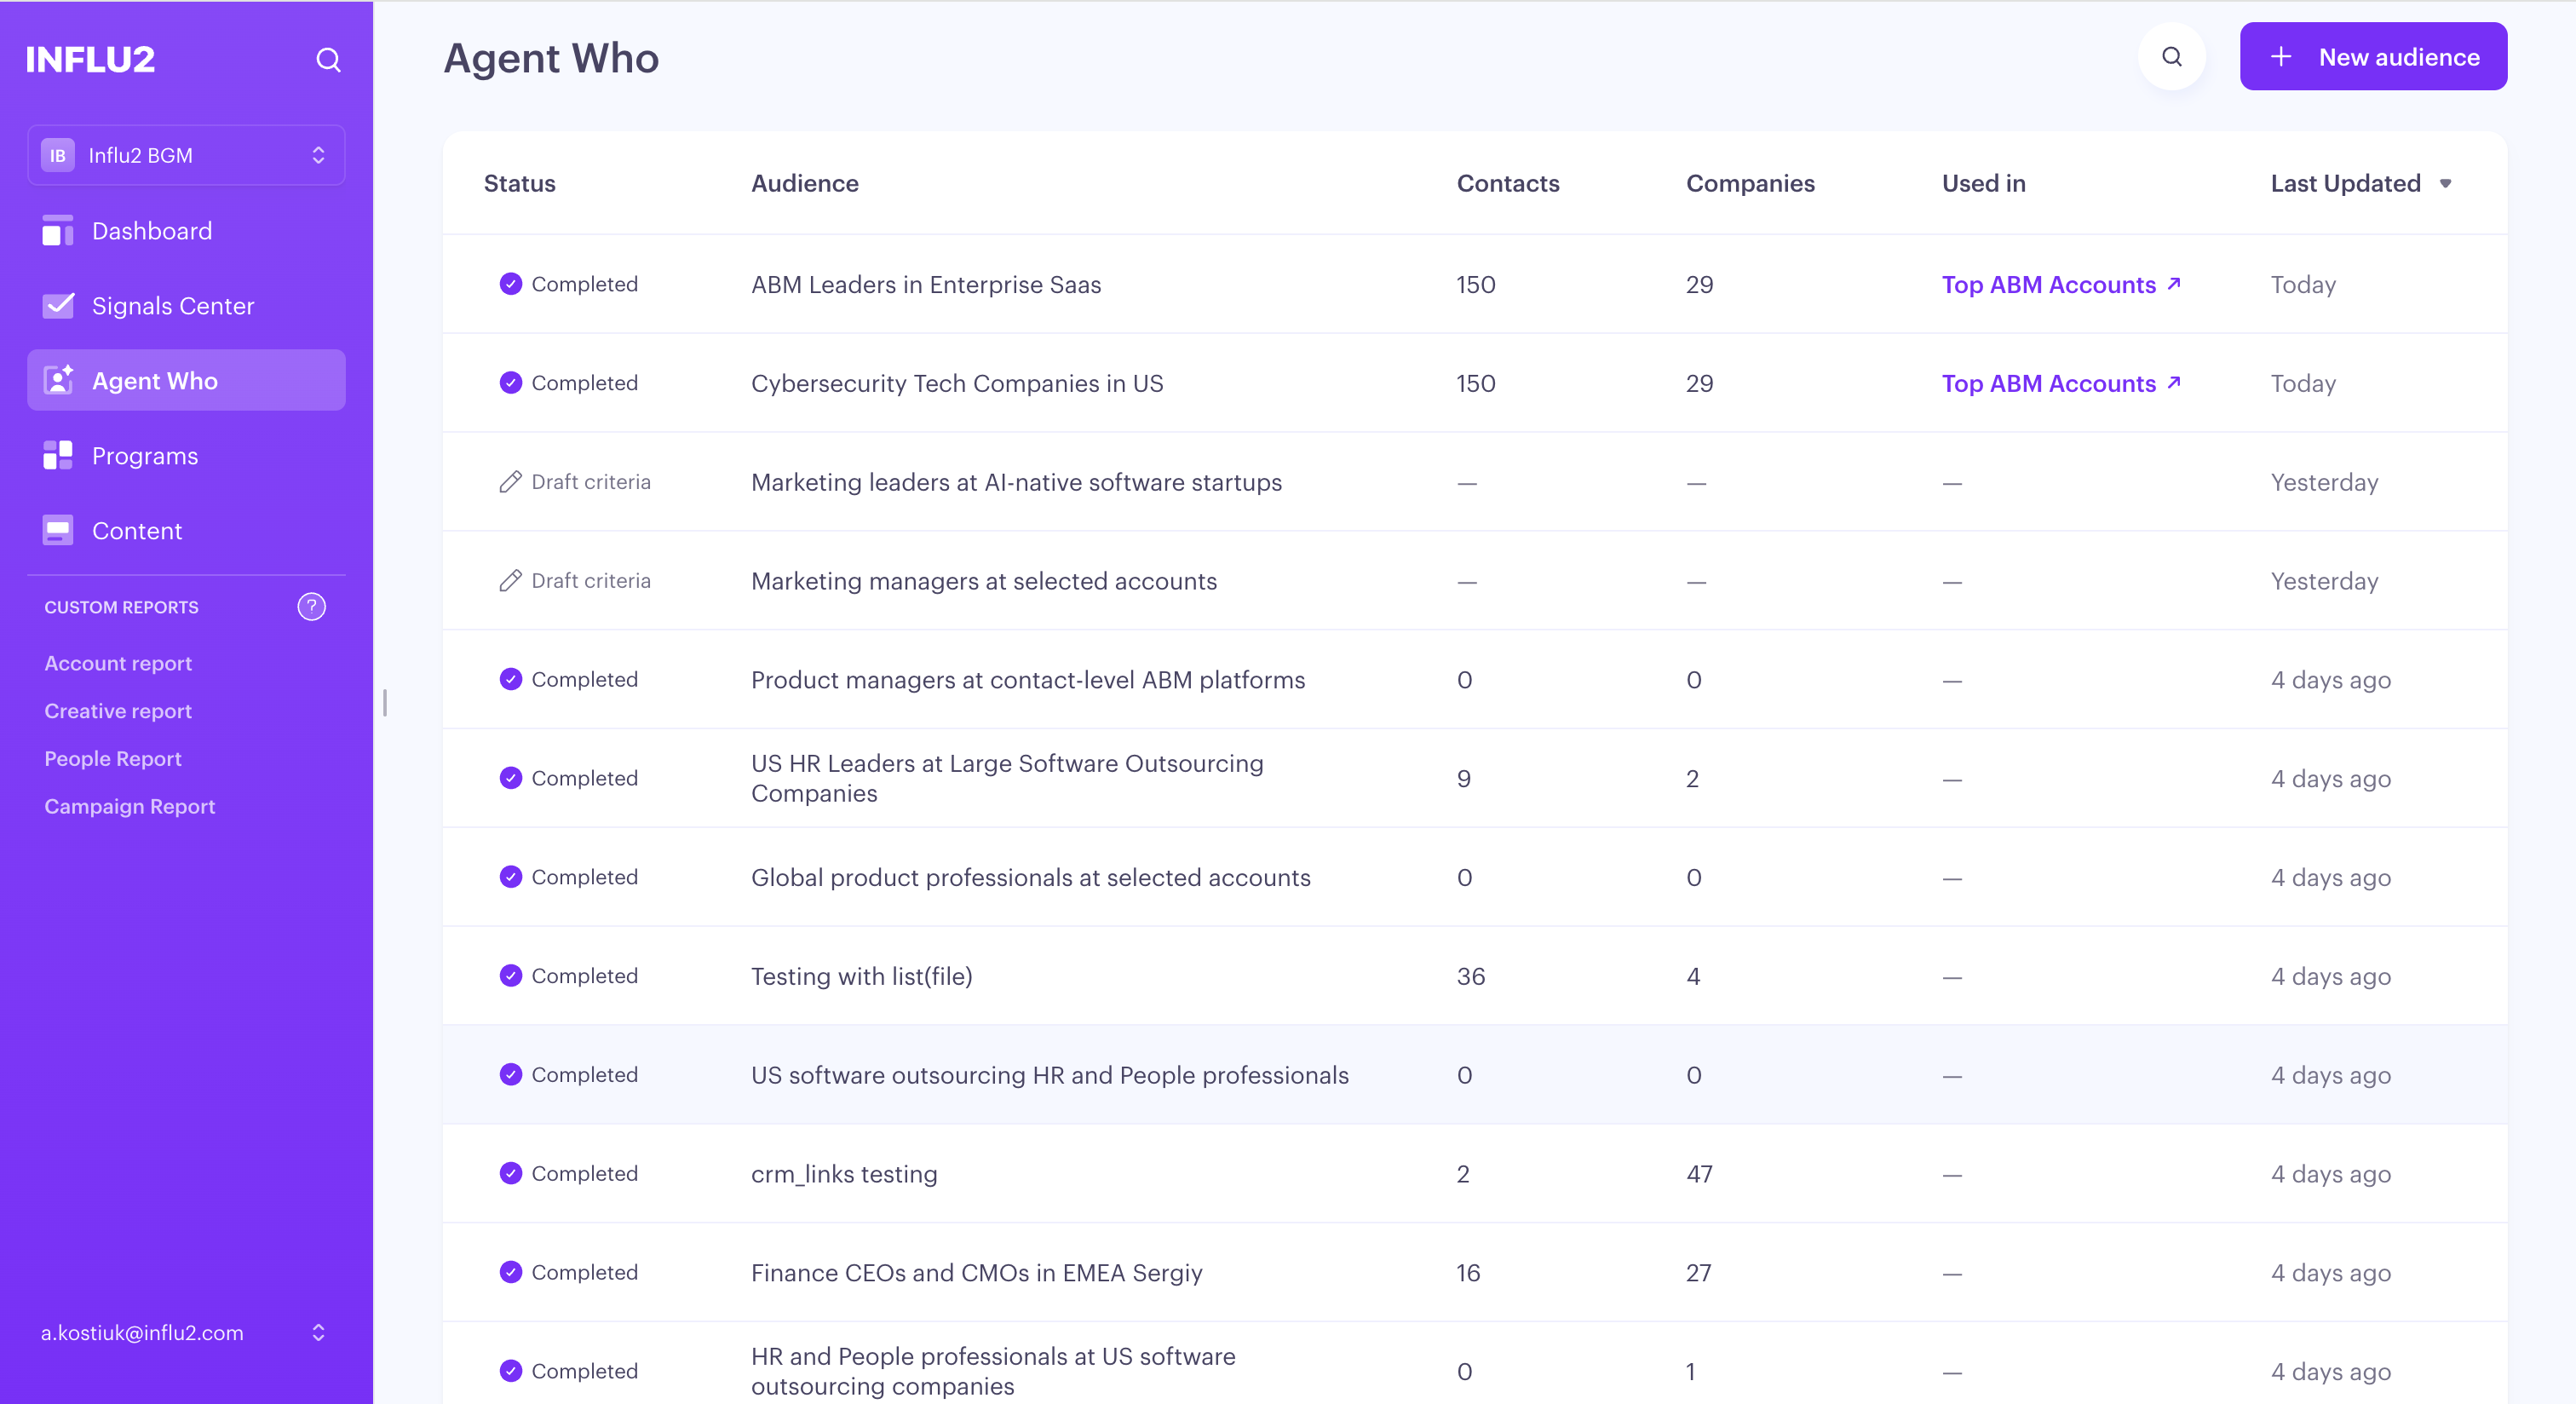Select the Signals Center checkmark icon

pyautogui.click(x=58, y=306)
